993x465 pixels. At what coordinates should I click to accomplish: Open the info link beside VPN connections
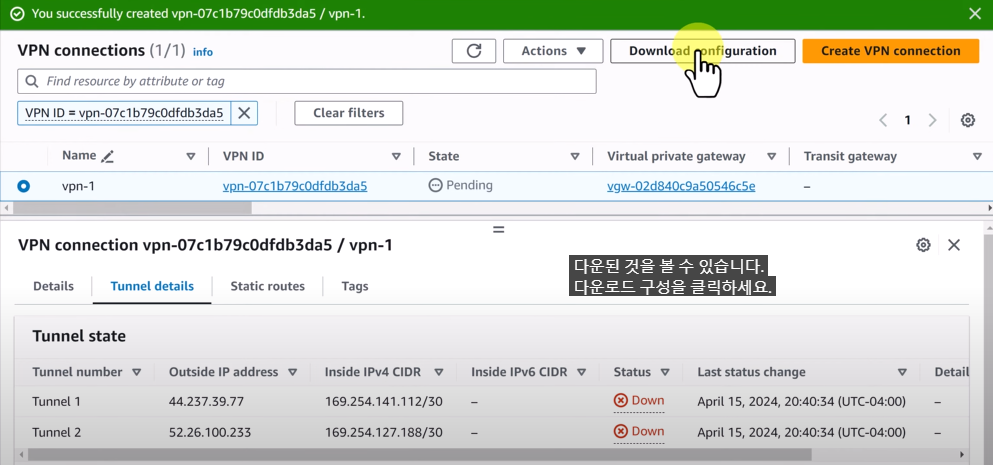tap(203, 53)
